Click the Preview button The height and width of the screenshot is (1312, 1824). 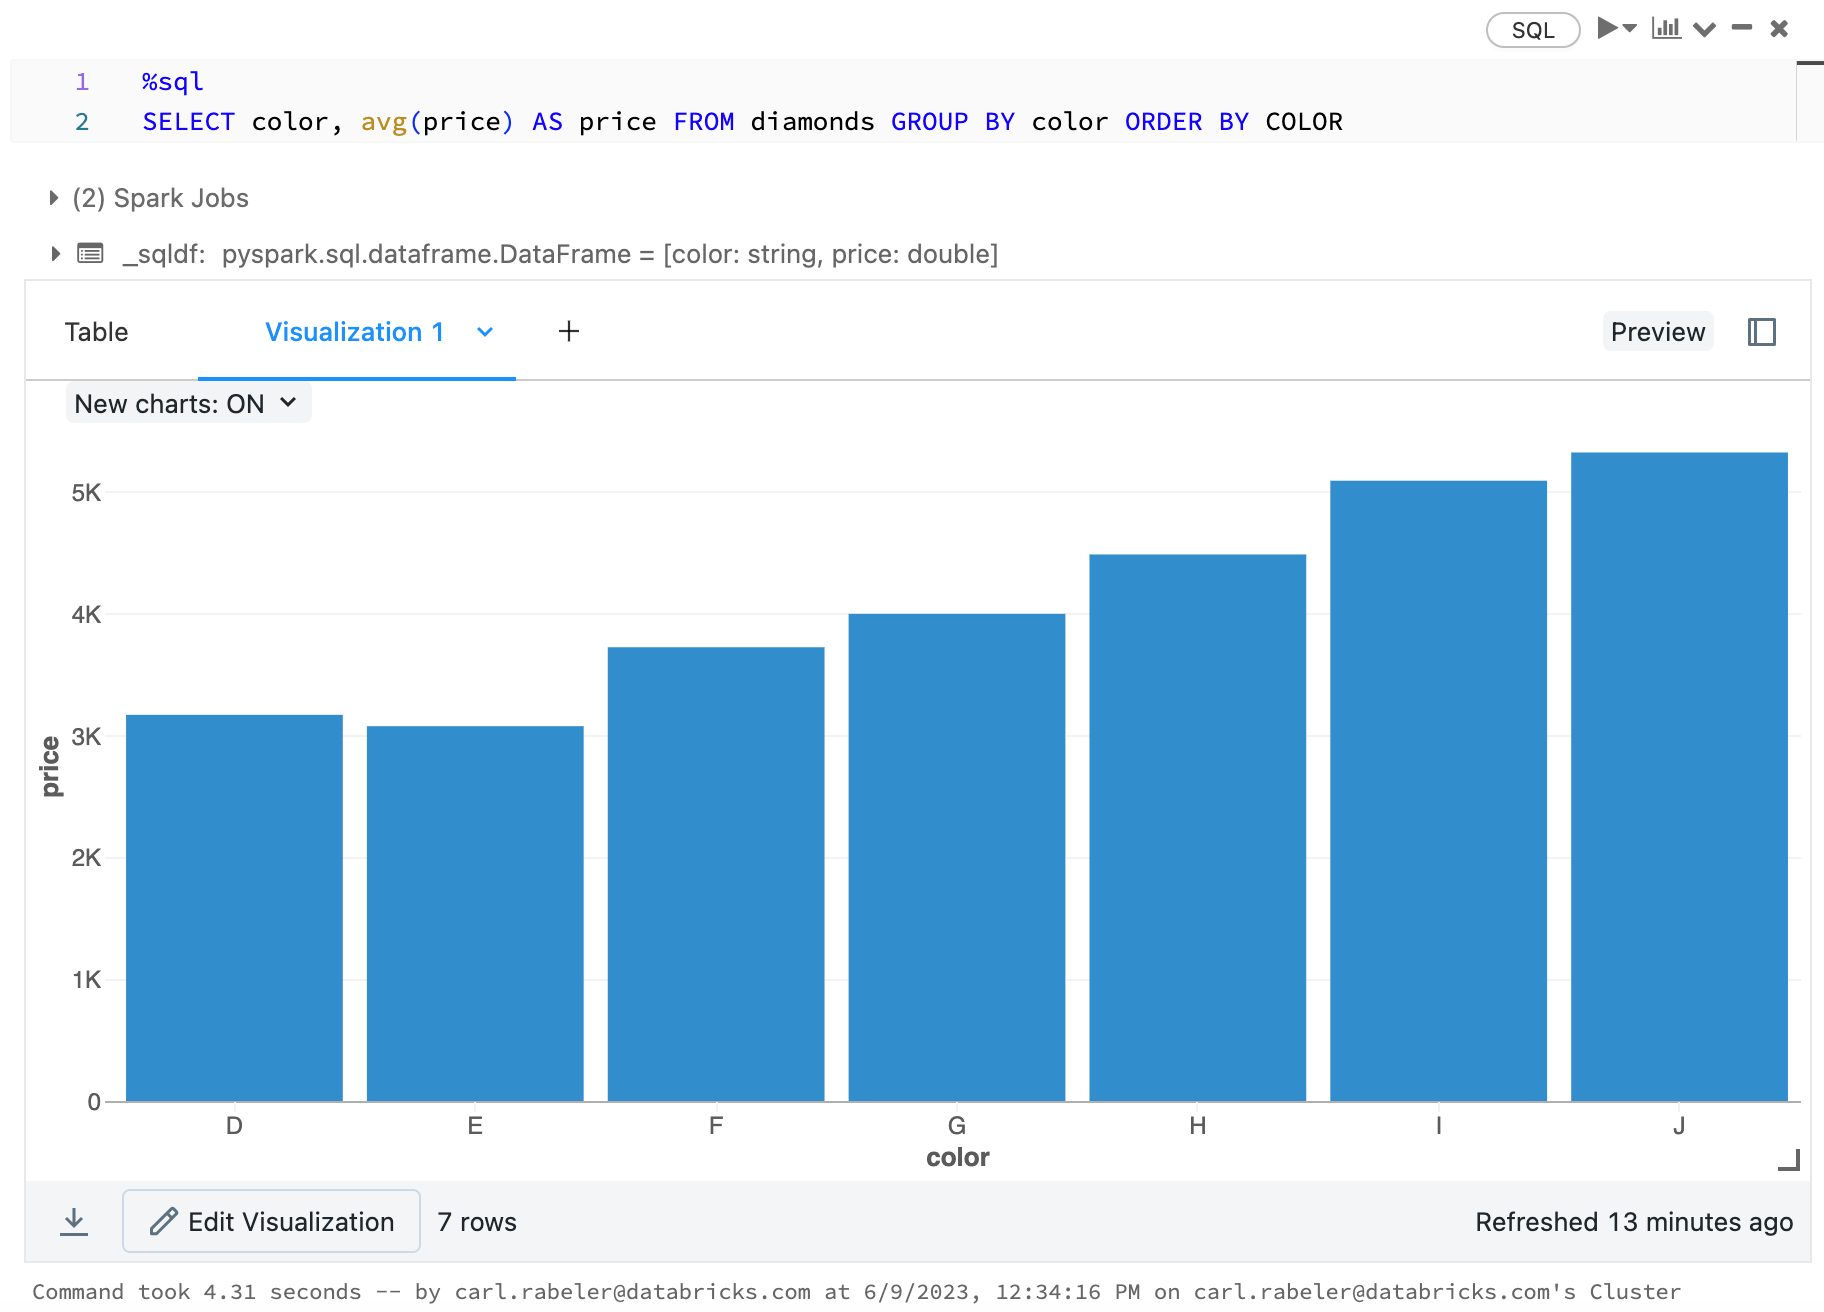tap(1656, 331)
